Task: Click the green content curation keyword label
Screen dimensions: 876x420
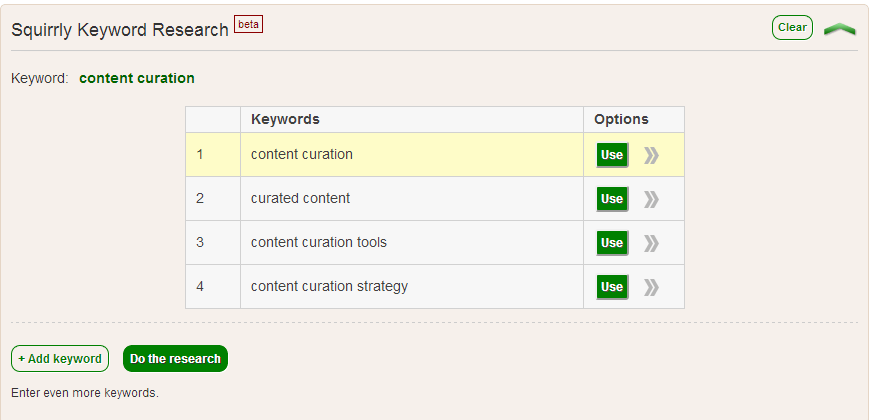Action: [137, 78]
